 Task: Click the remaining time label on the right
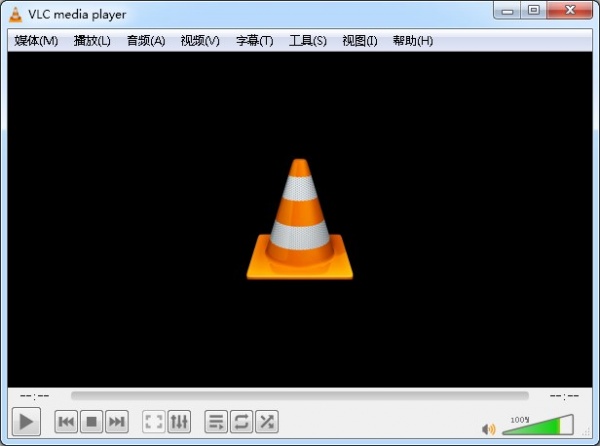[x=564, y=396]
